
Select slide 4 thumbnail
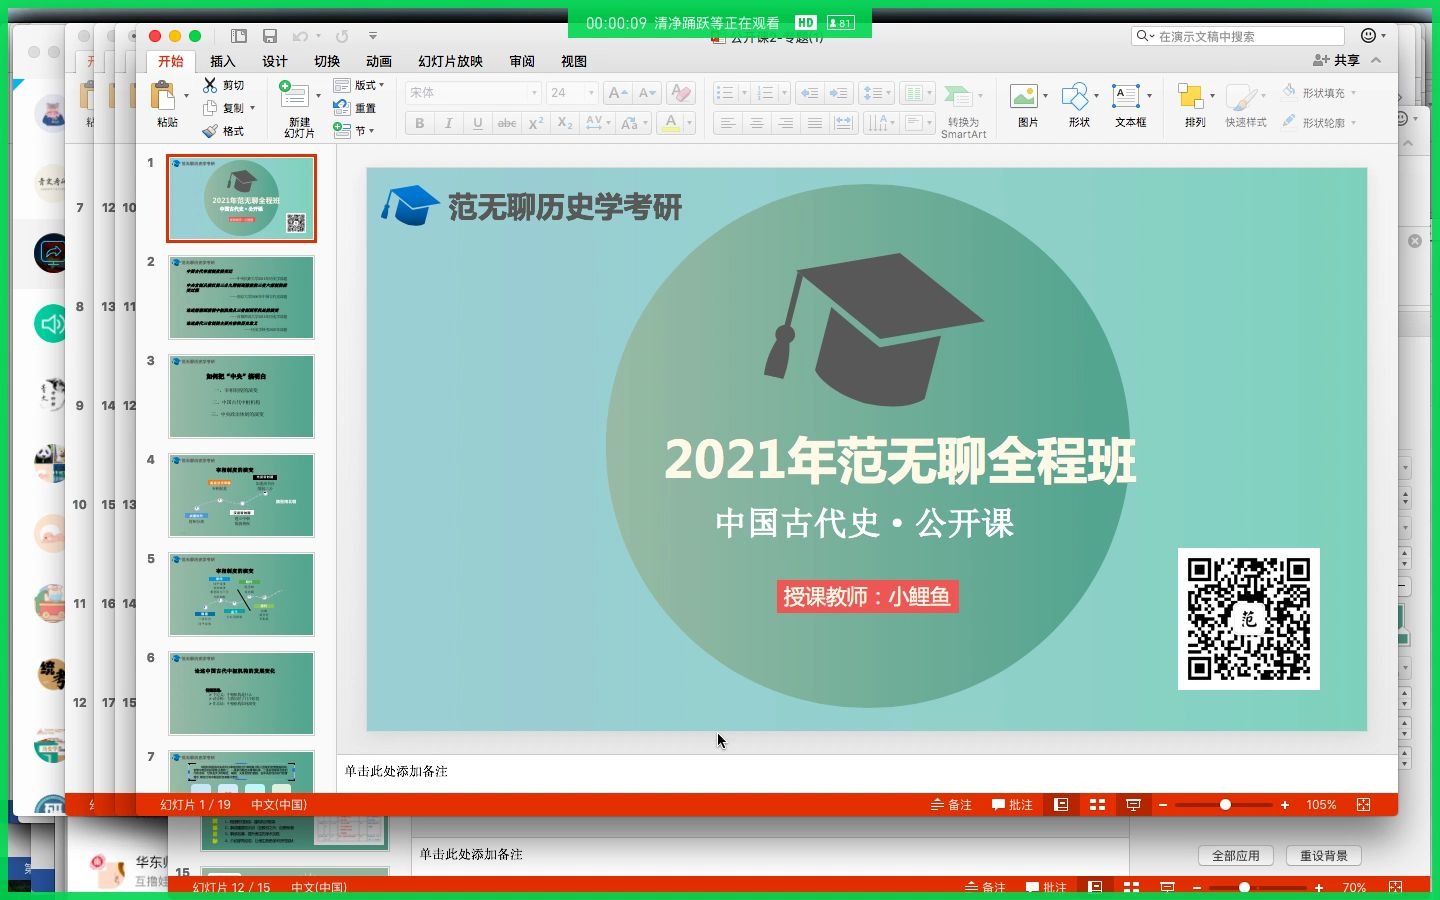click(x=241, y=495)
